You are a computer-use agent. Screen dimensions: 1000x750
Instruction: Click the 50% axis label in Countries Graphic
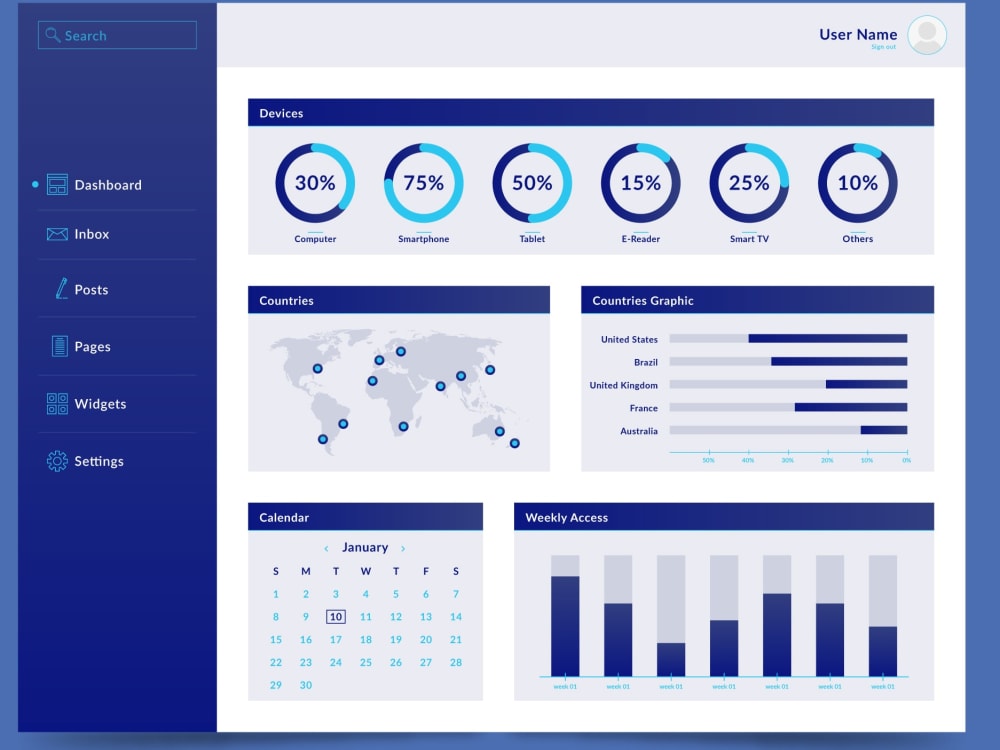click(709, 460)
